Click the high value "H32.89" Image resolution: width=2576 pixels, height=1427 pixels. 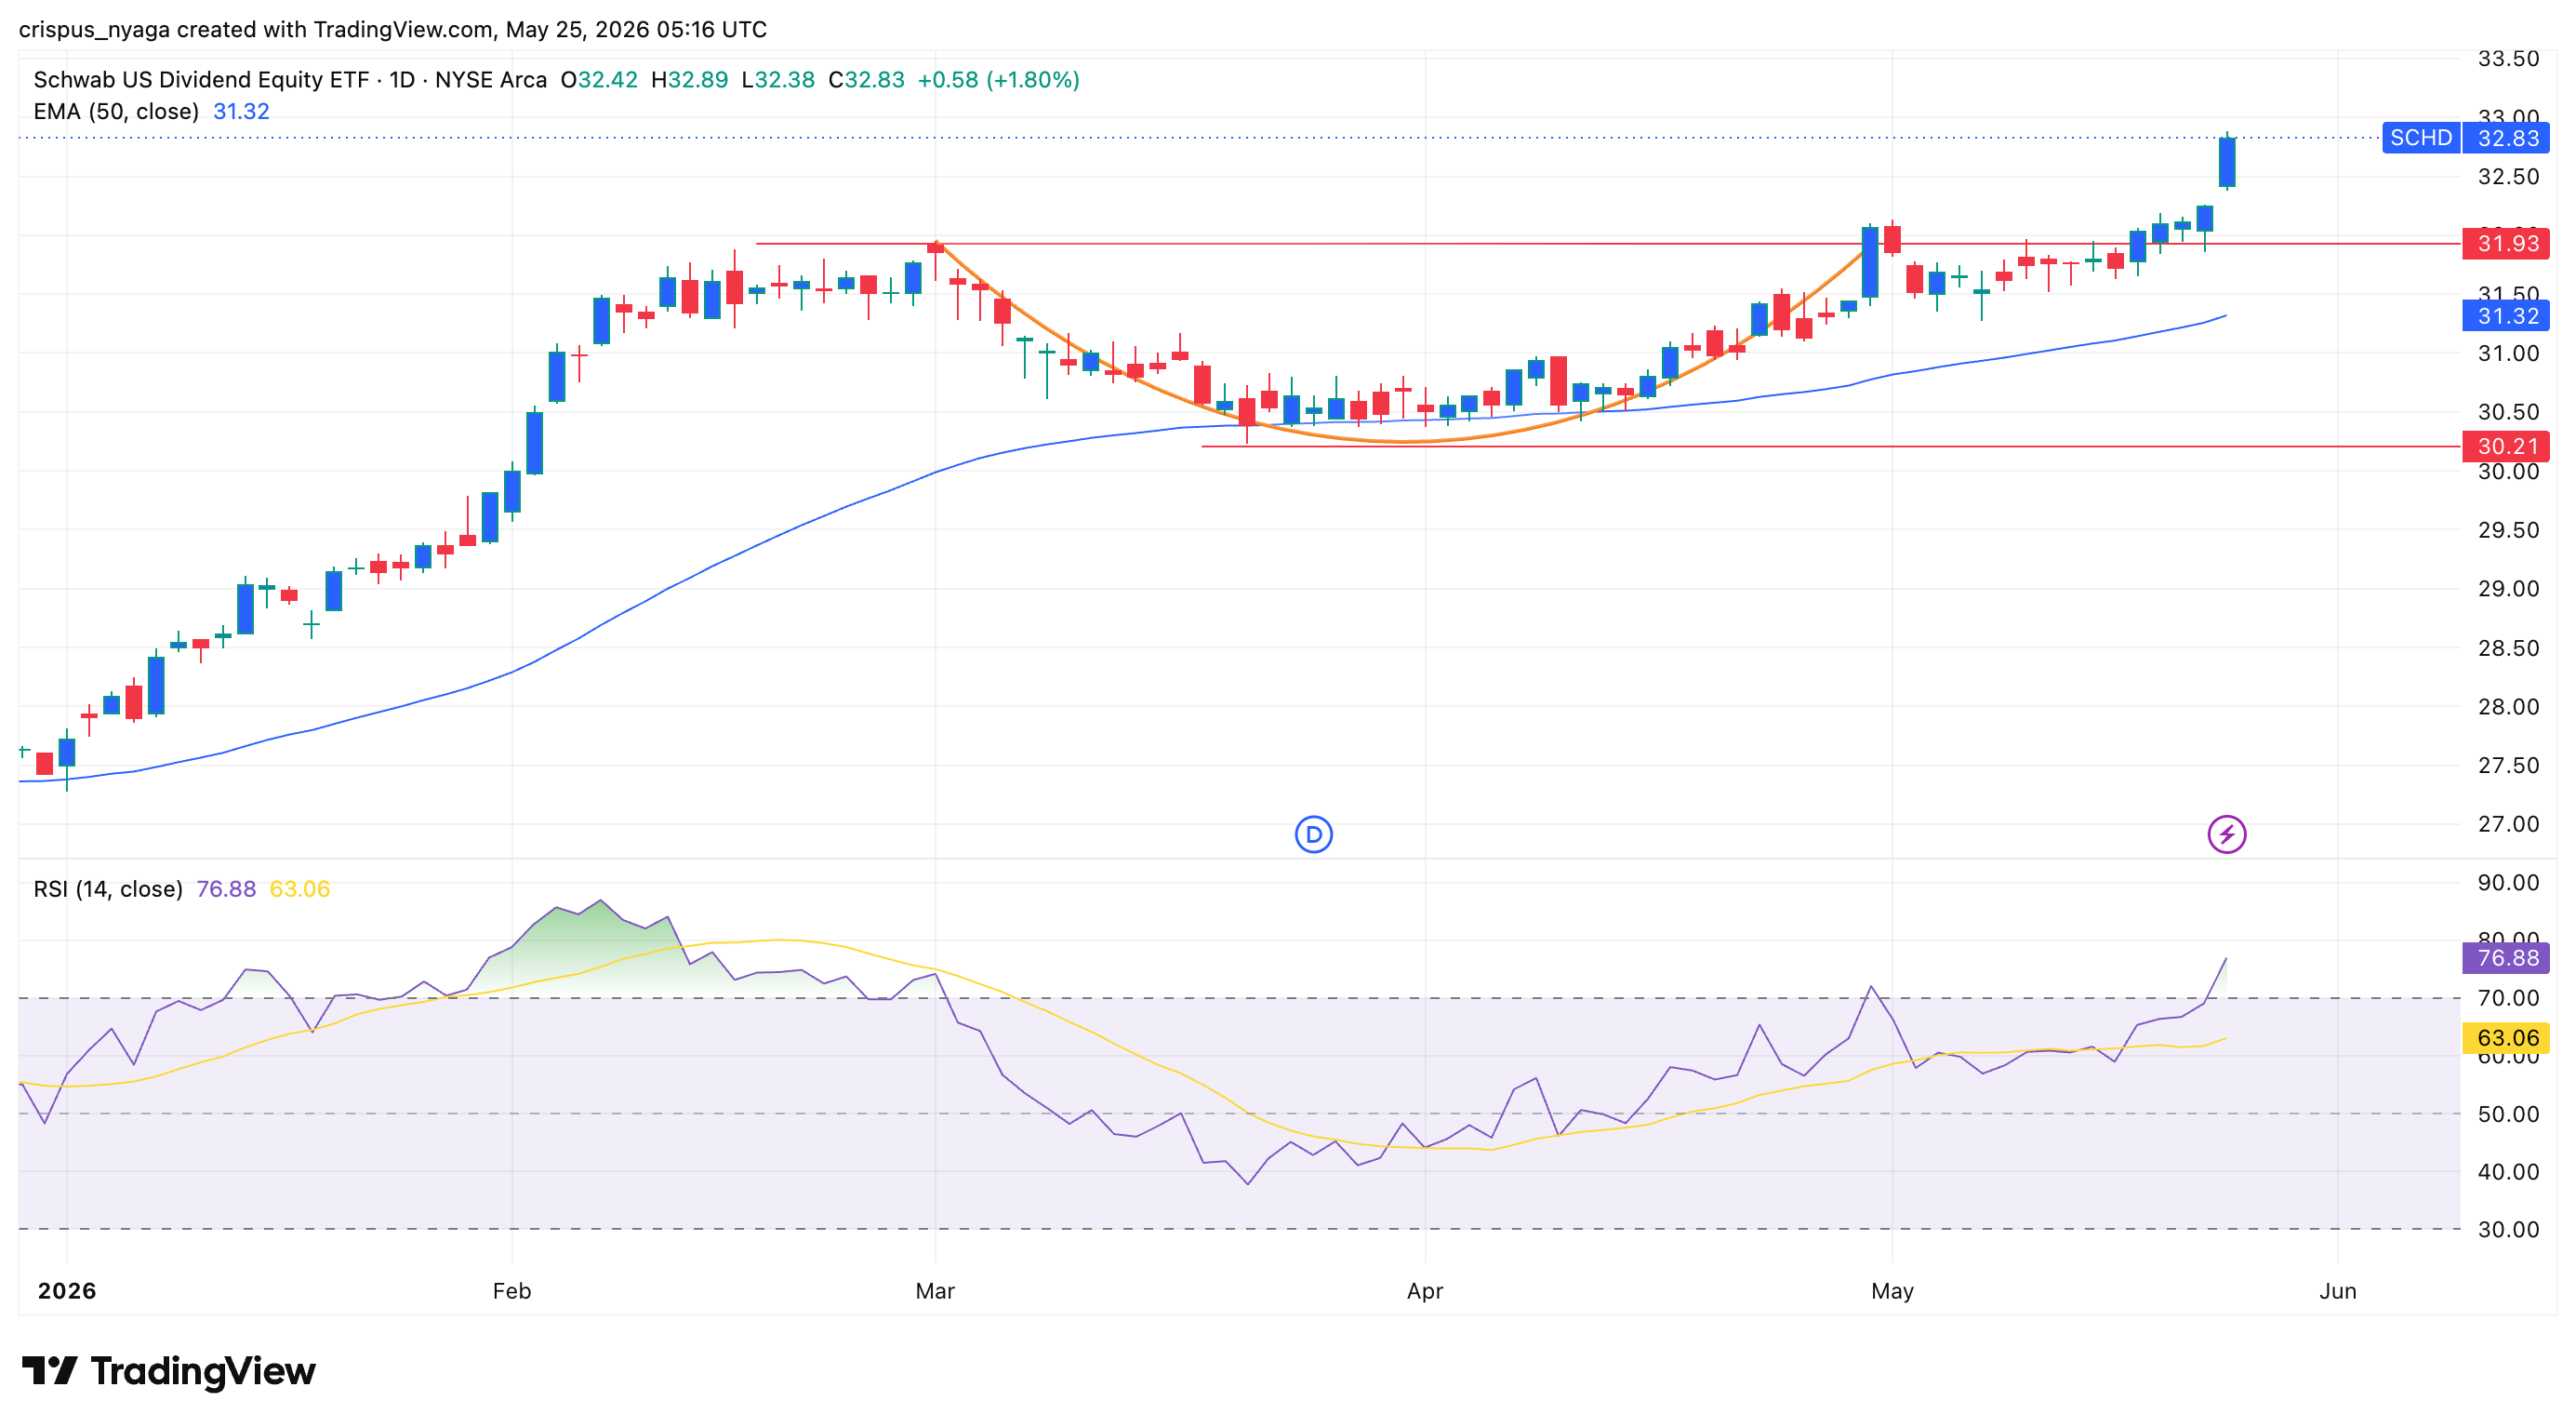(689, 80)
